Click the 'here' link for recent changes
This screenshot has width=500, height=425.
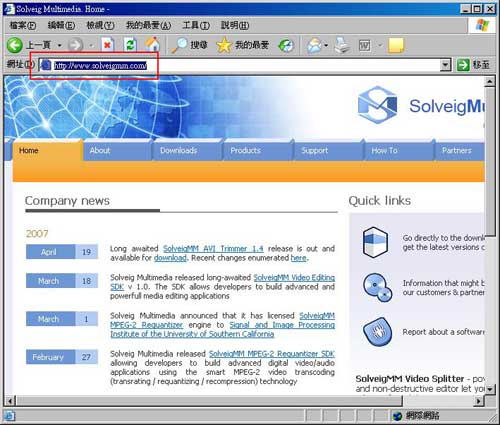tap(299, 258)
